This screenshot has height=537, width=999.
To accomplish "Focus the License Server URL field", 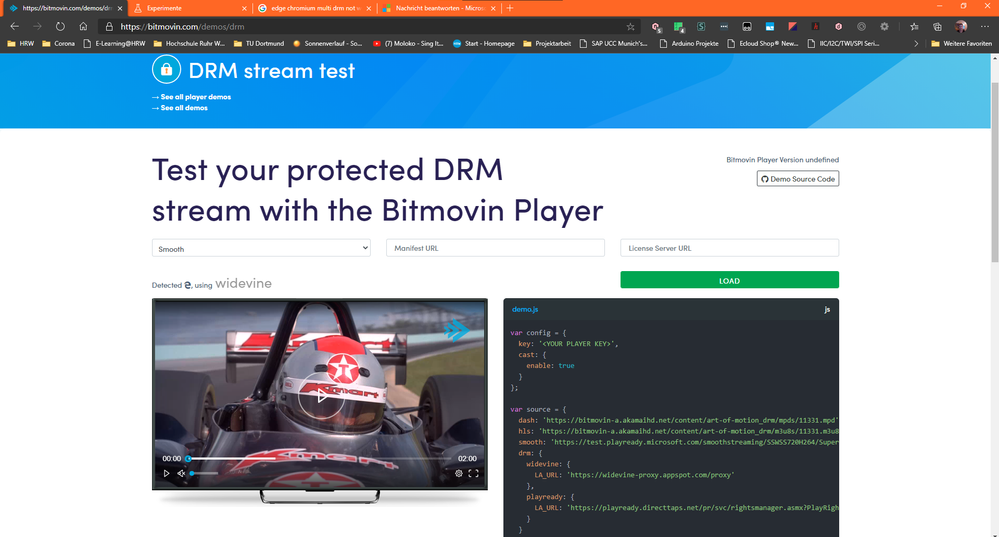I will 729,248.
